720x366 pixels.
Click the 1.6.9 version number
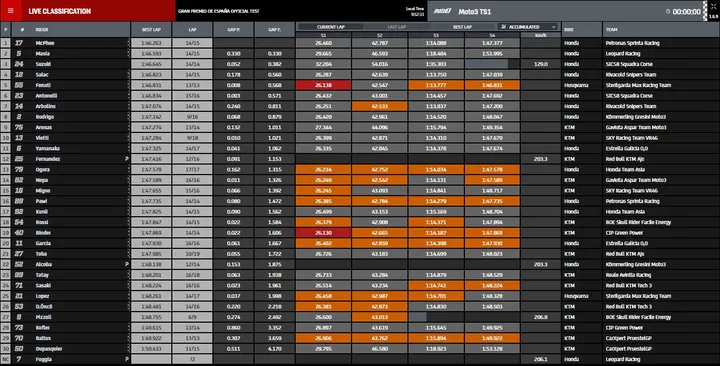point(713,17)
